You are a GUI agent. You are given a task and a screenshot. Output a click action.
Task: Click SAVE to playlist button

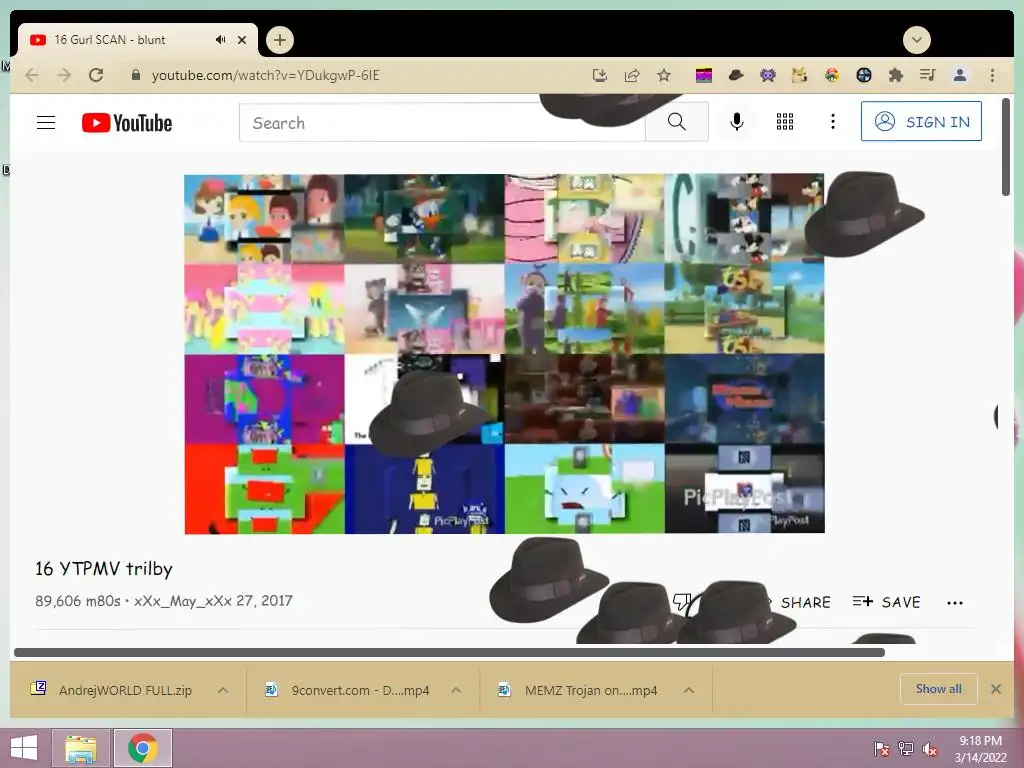(886, 602)
